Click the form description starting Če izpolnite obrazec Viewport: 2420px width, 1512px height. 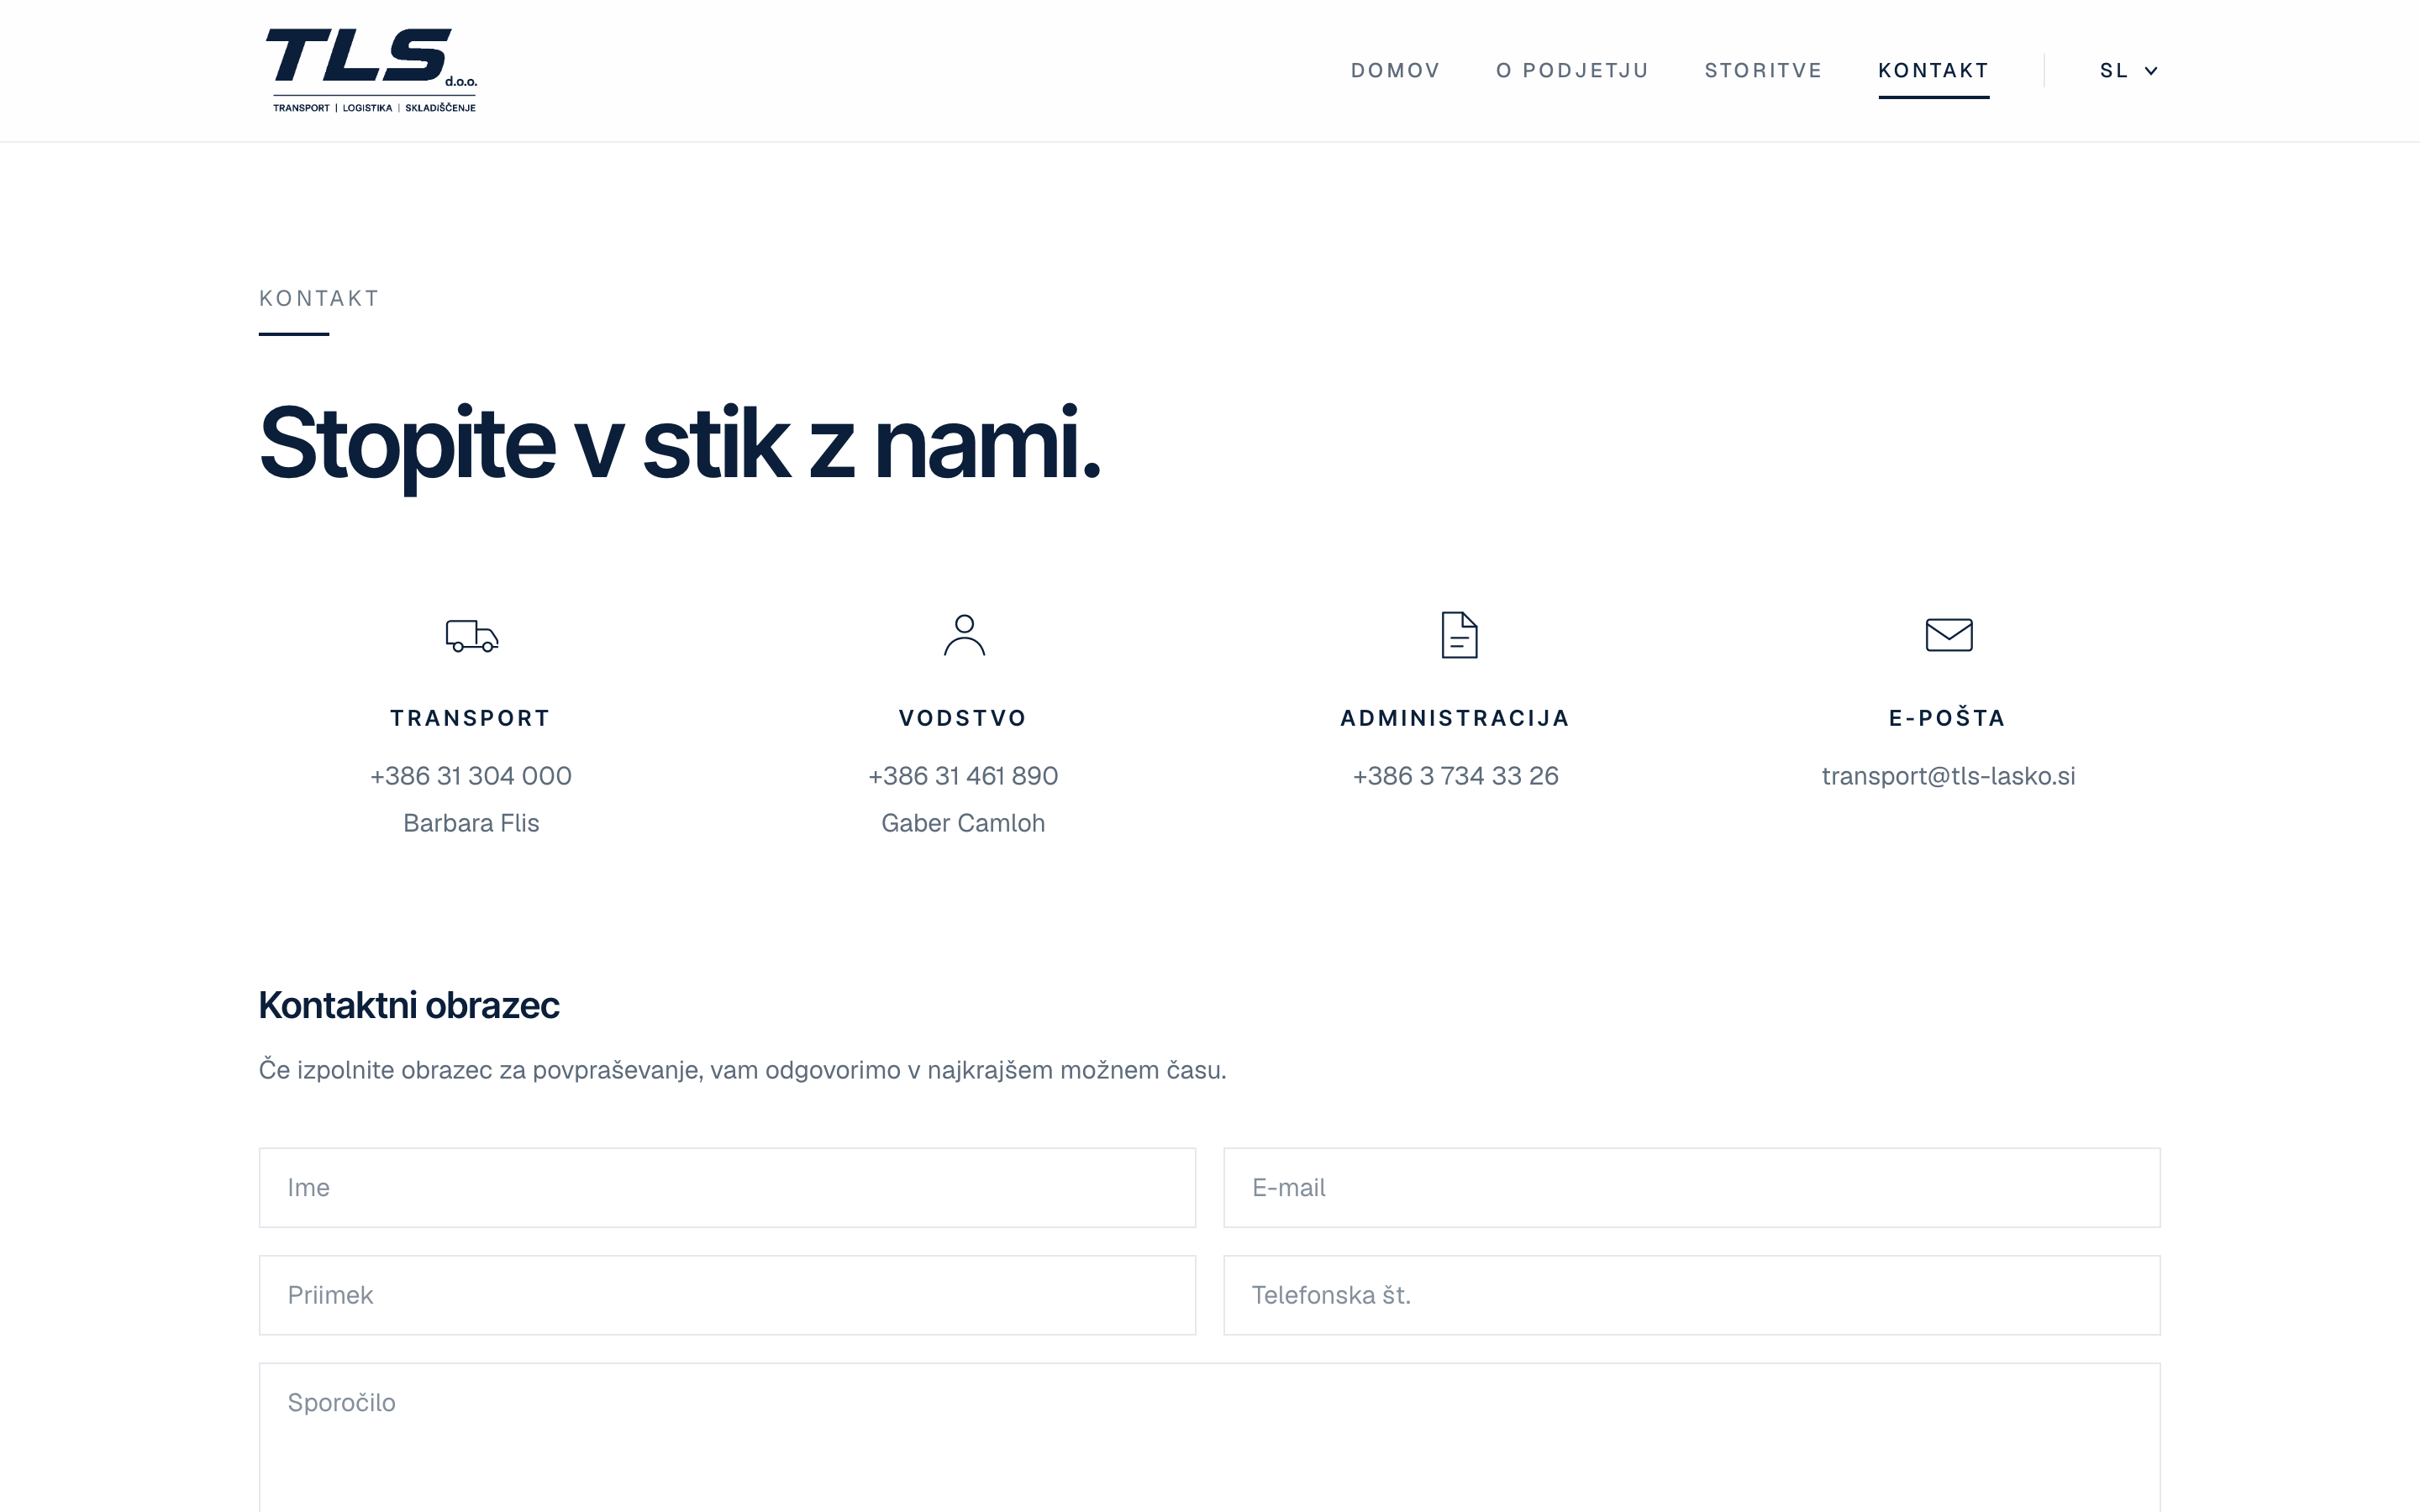[x=742, y=1070]
